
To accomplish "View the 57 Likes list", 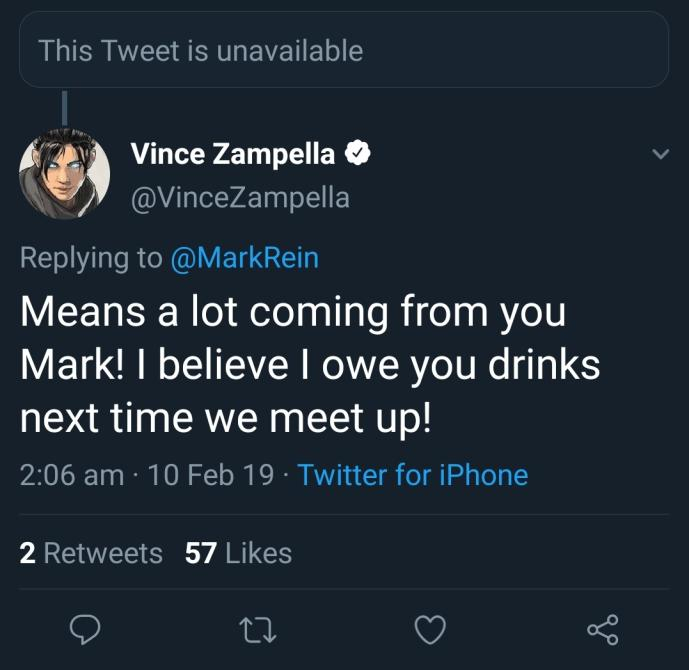I will pyautogui.click(x=238, y=553).
